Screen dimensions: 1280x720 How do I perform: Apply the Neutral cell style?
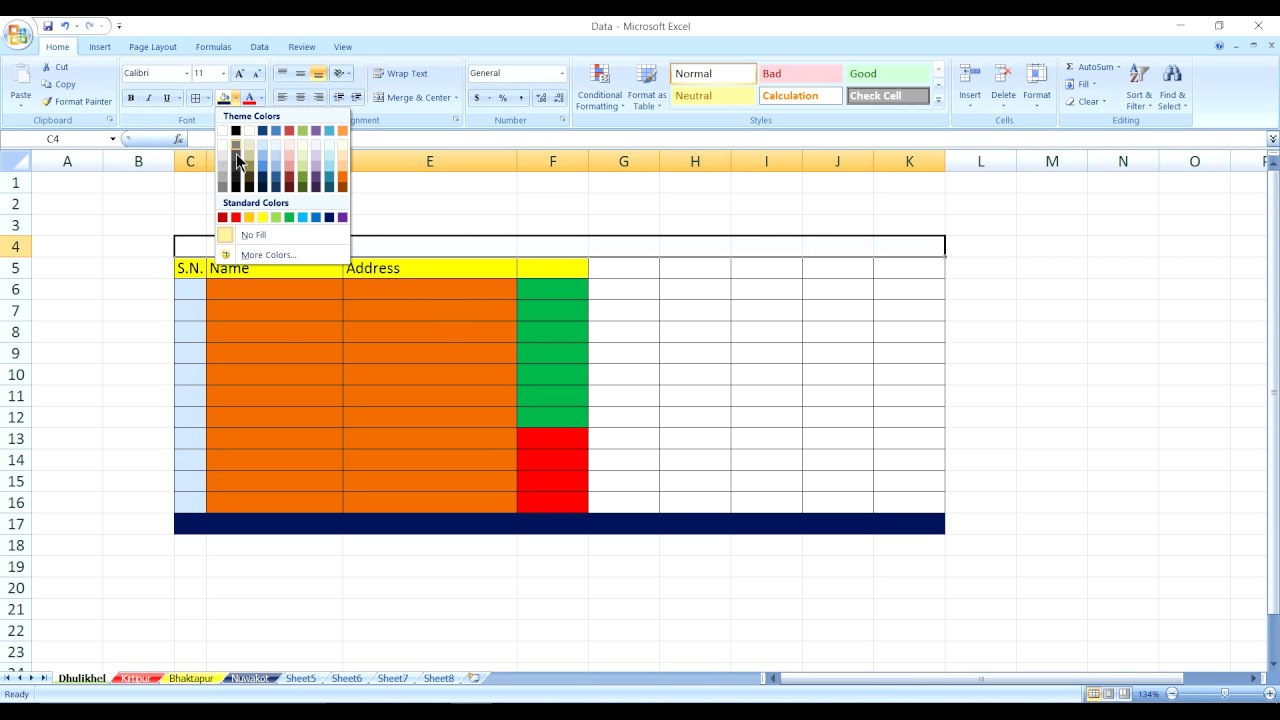pyautogui.click(x=713, y=96)
